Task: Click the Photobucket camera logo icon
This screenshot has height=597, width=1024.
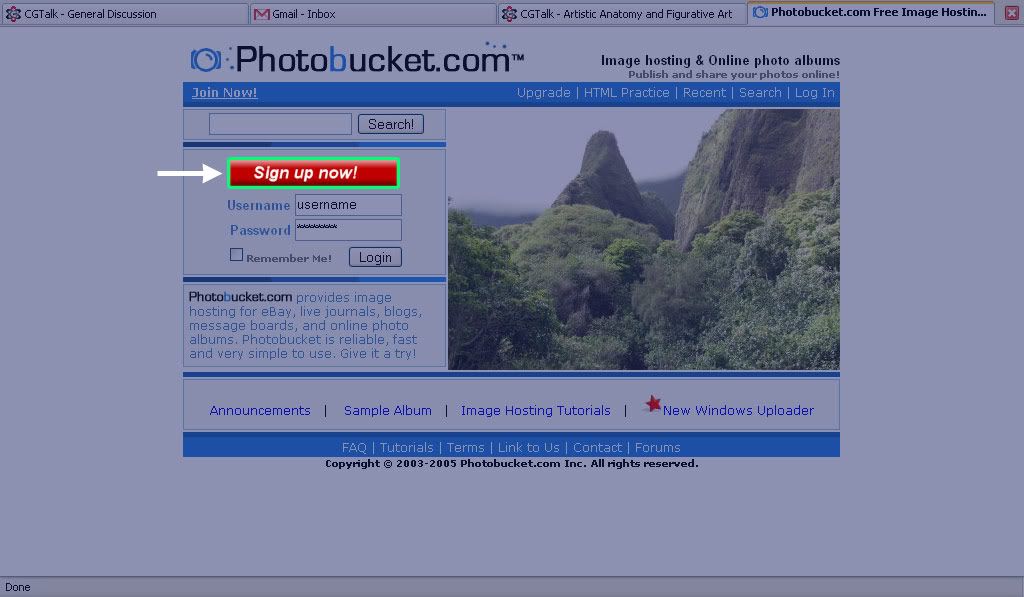Action: 206,60
